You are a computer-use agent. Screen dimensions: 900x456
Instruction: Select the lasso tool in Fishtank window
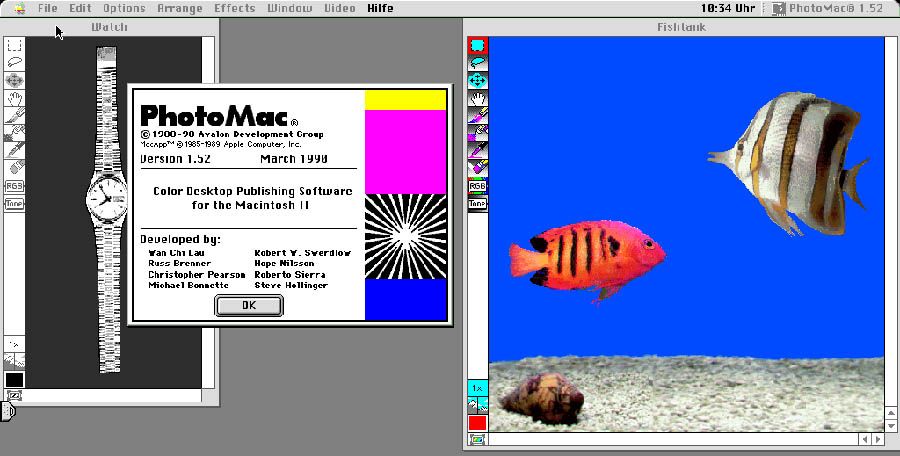click(x=478, y=63)
